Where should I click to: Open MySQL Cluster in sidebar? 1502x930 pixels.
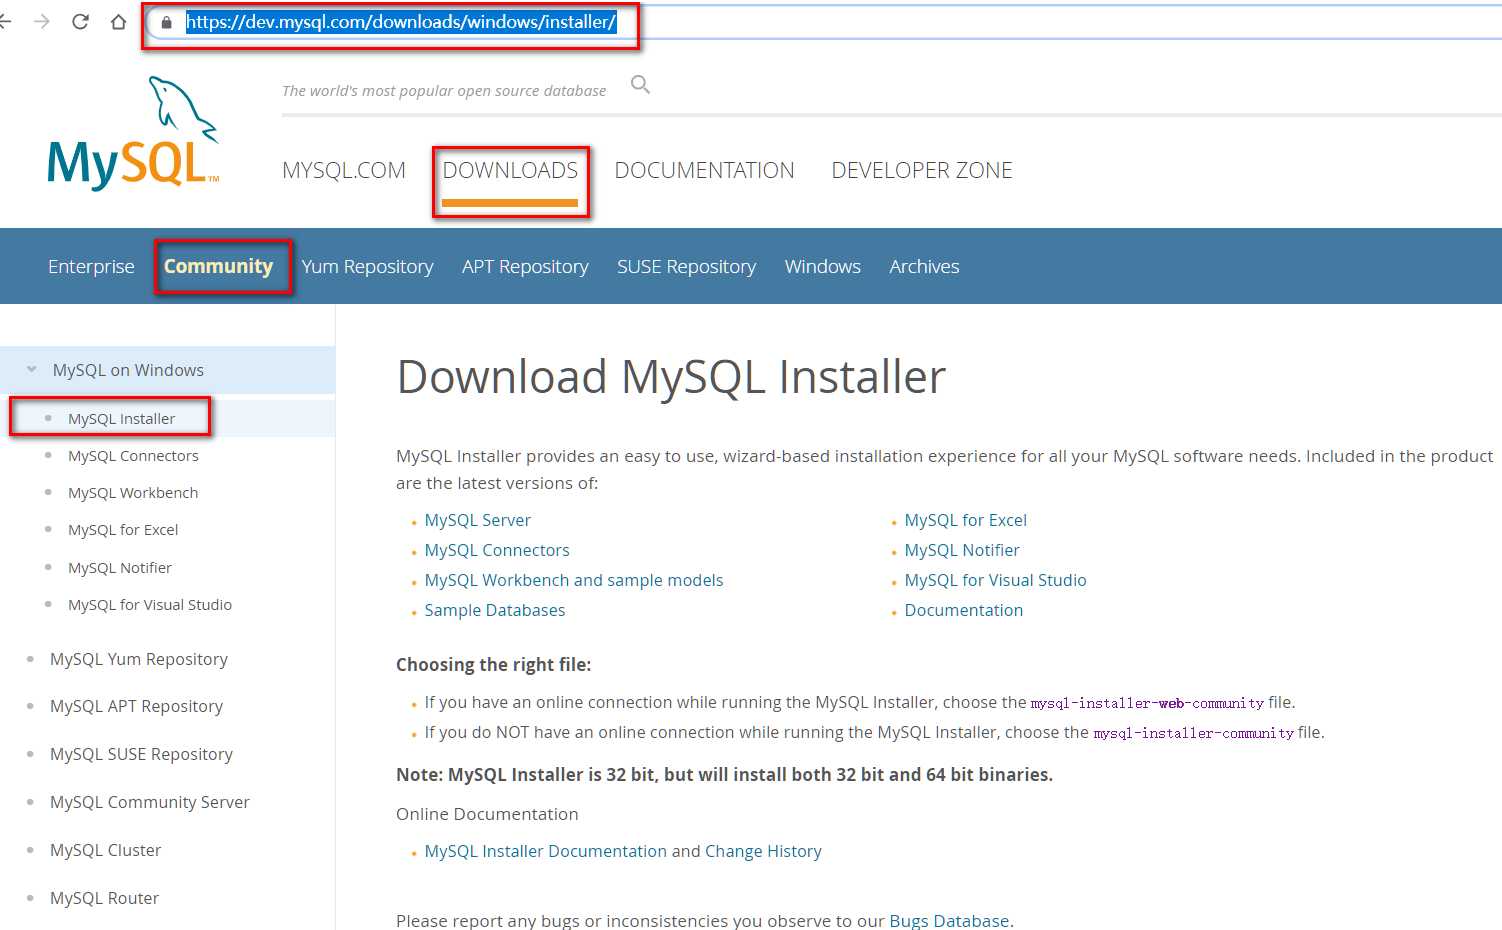coord(105,850)
